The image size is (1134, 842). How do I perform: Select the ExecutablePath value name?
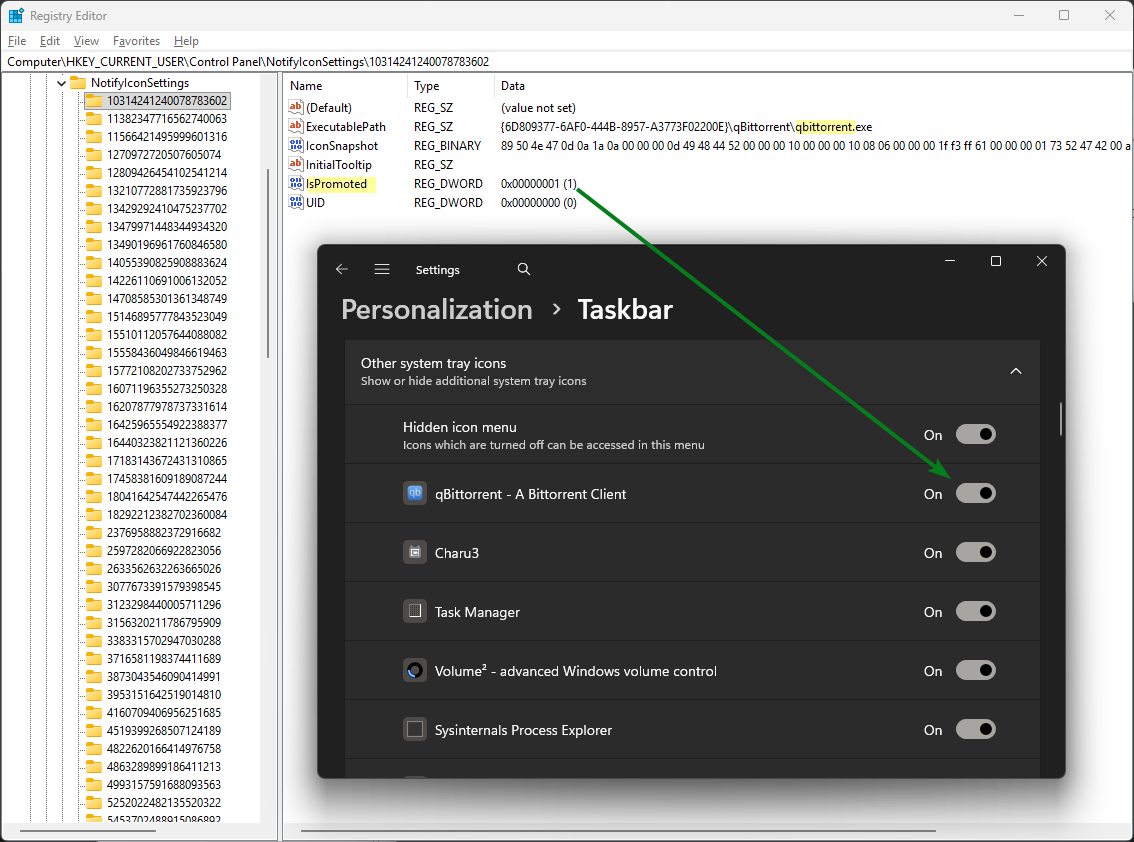346,127
